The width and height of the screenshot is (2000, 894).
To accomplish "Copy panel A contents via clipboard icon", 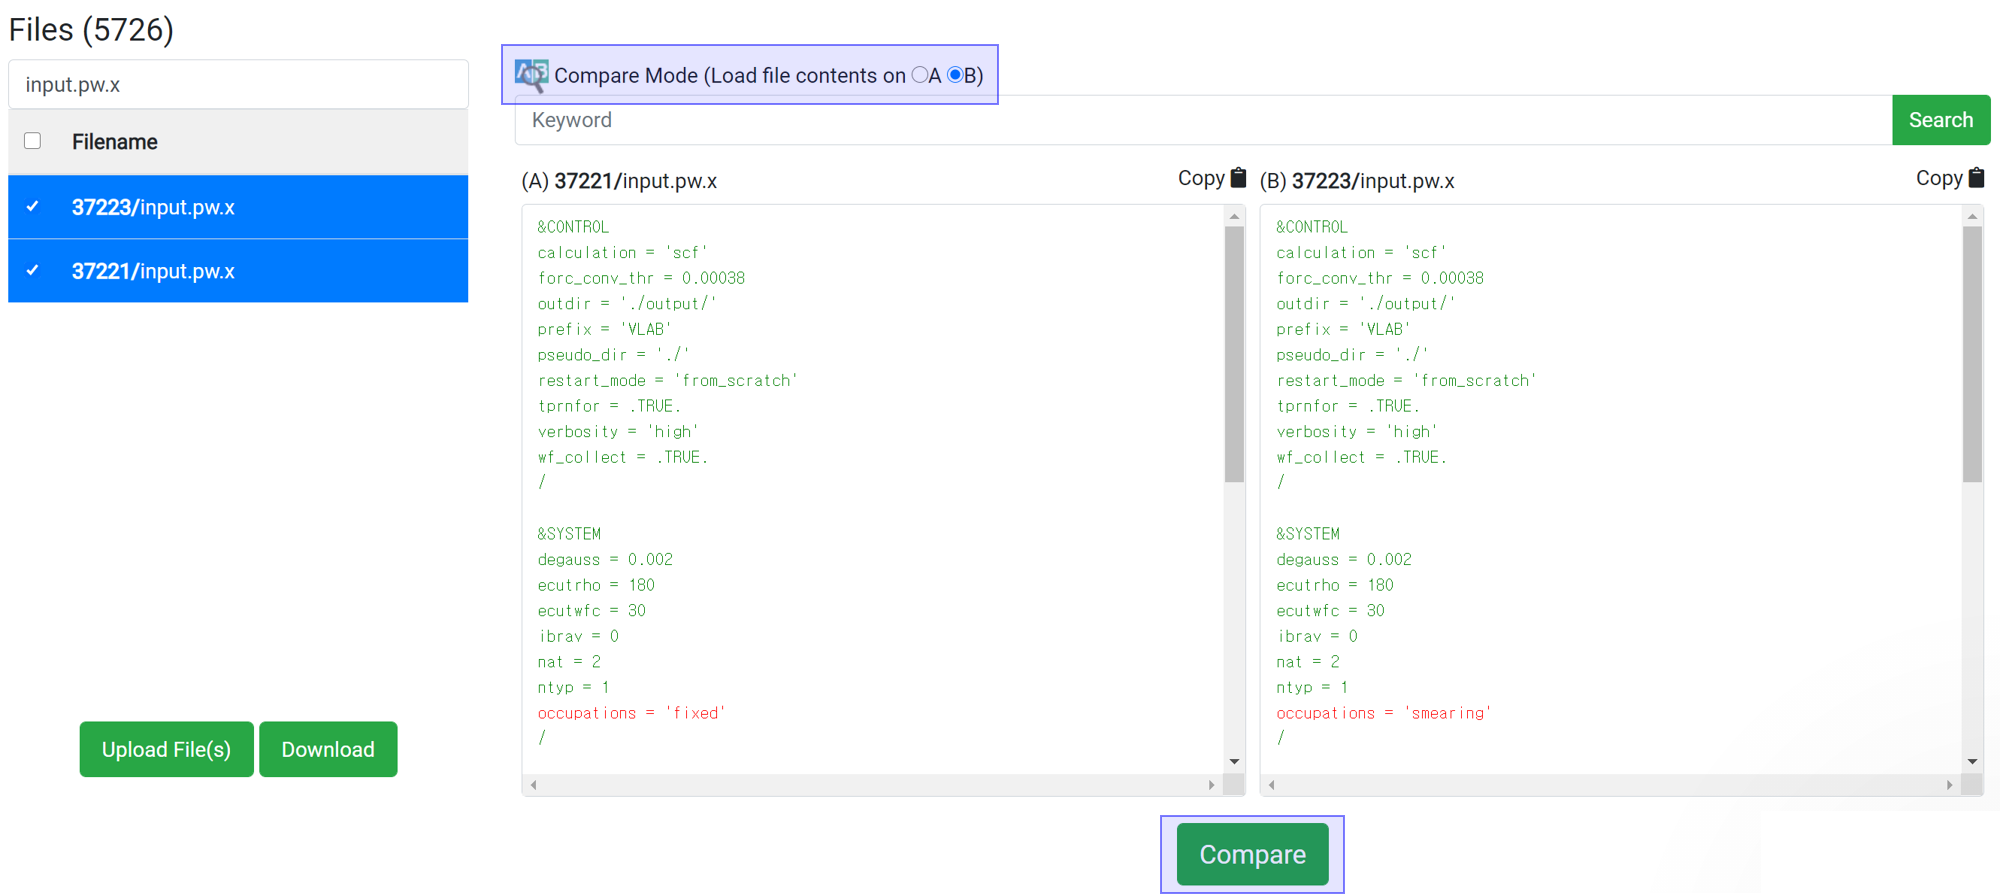I will tap(1238, 178).
